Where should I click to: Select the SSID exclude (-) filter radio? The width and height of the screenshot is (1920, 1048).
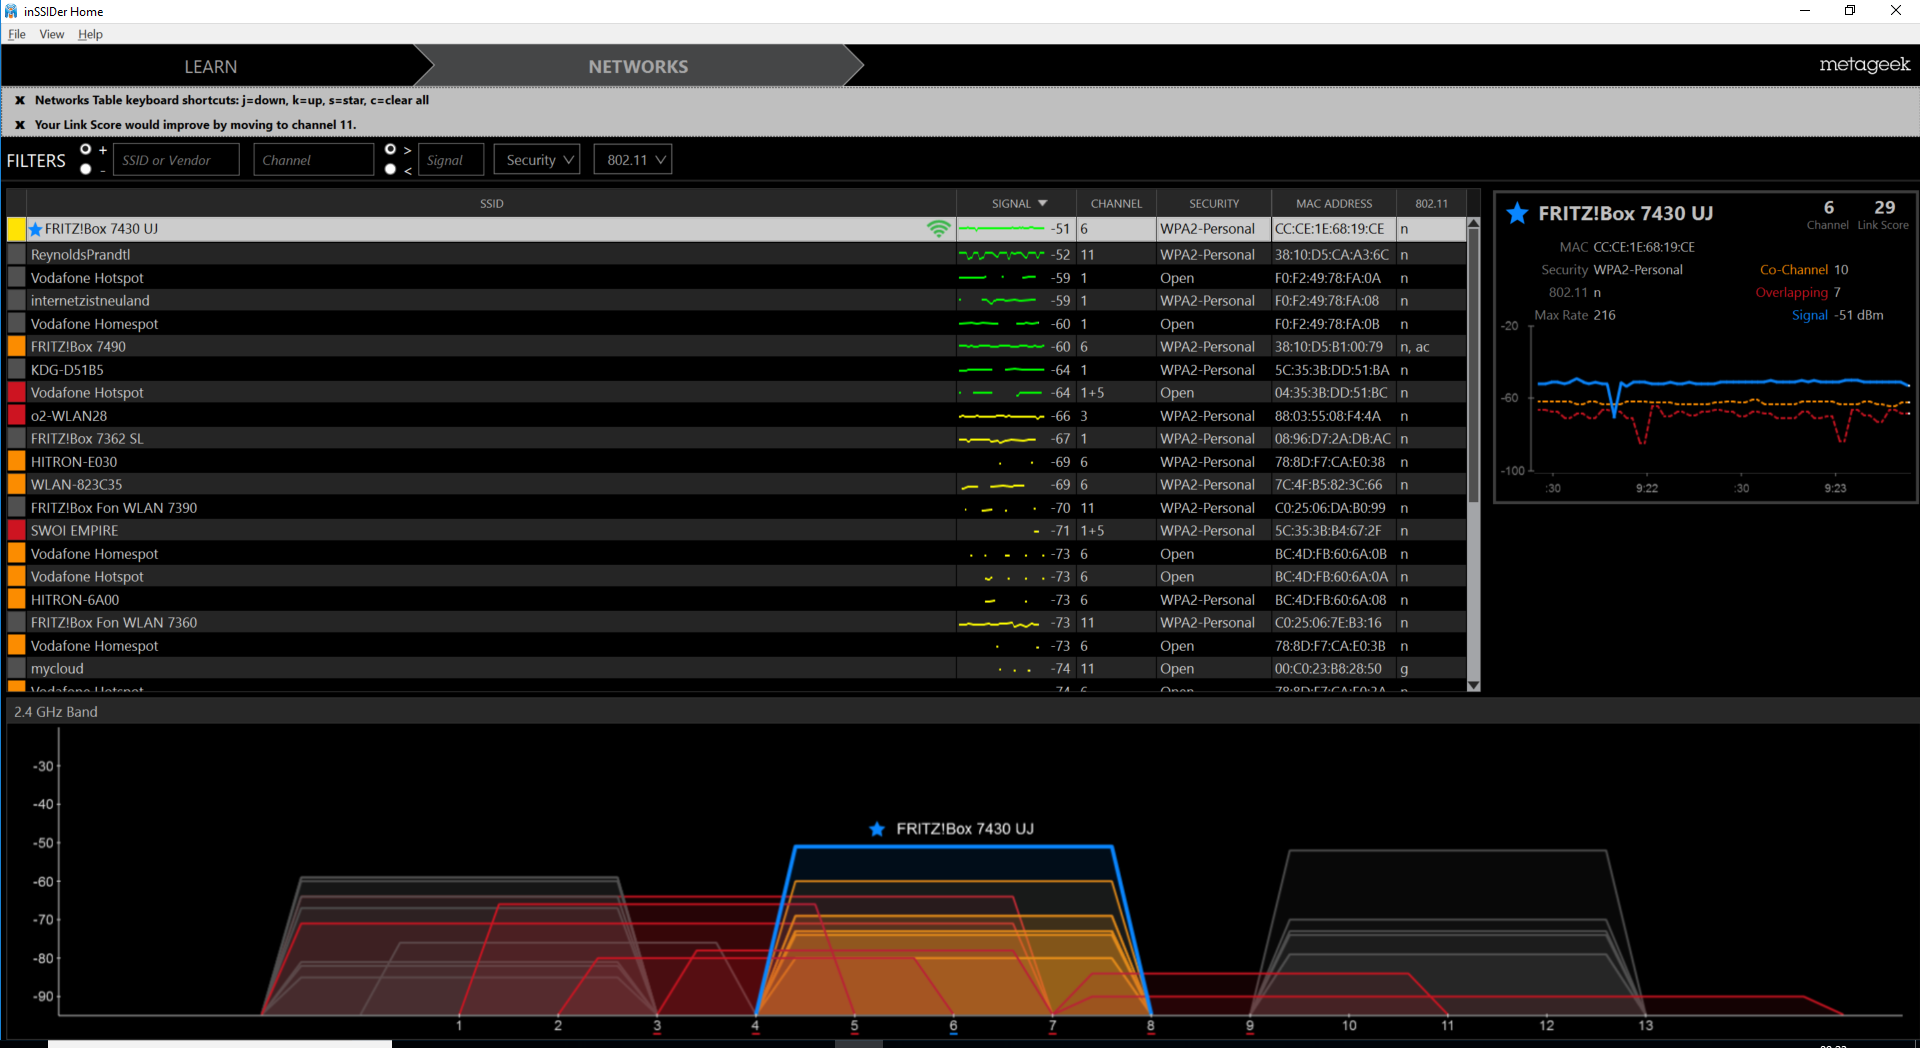pyautogui.click(x=86, y=169)
